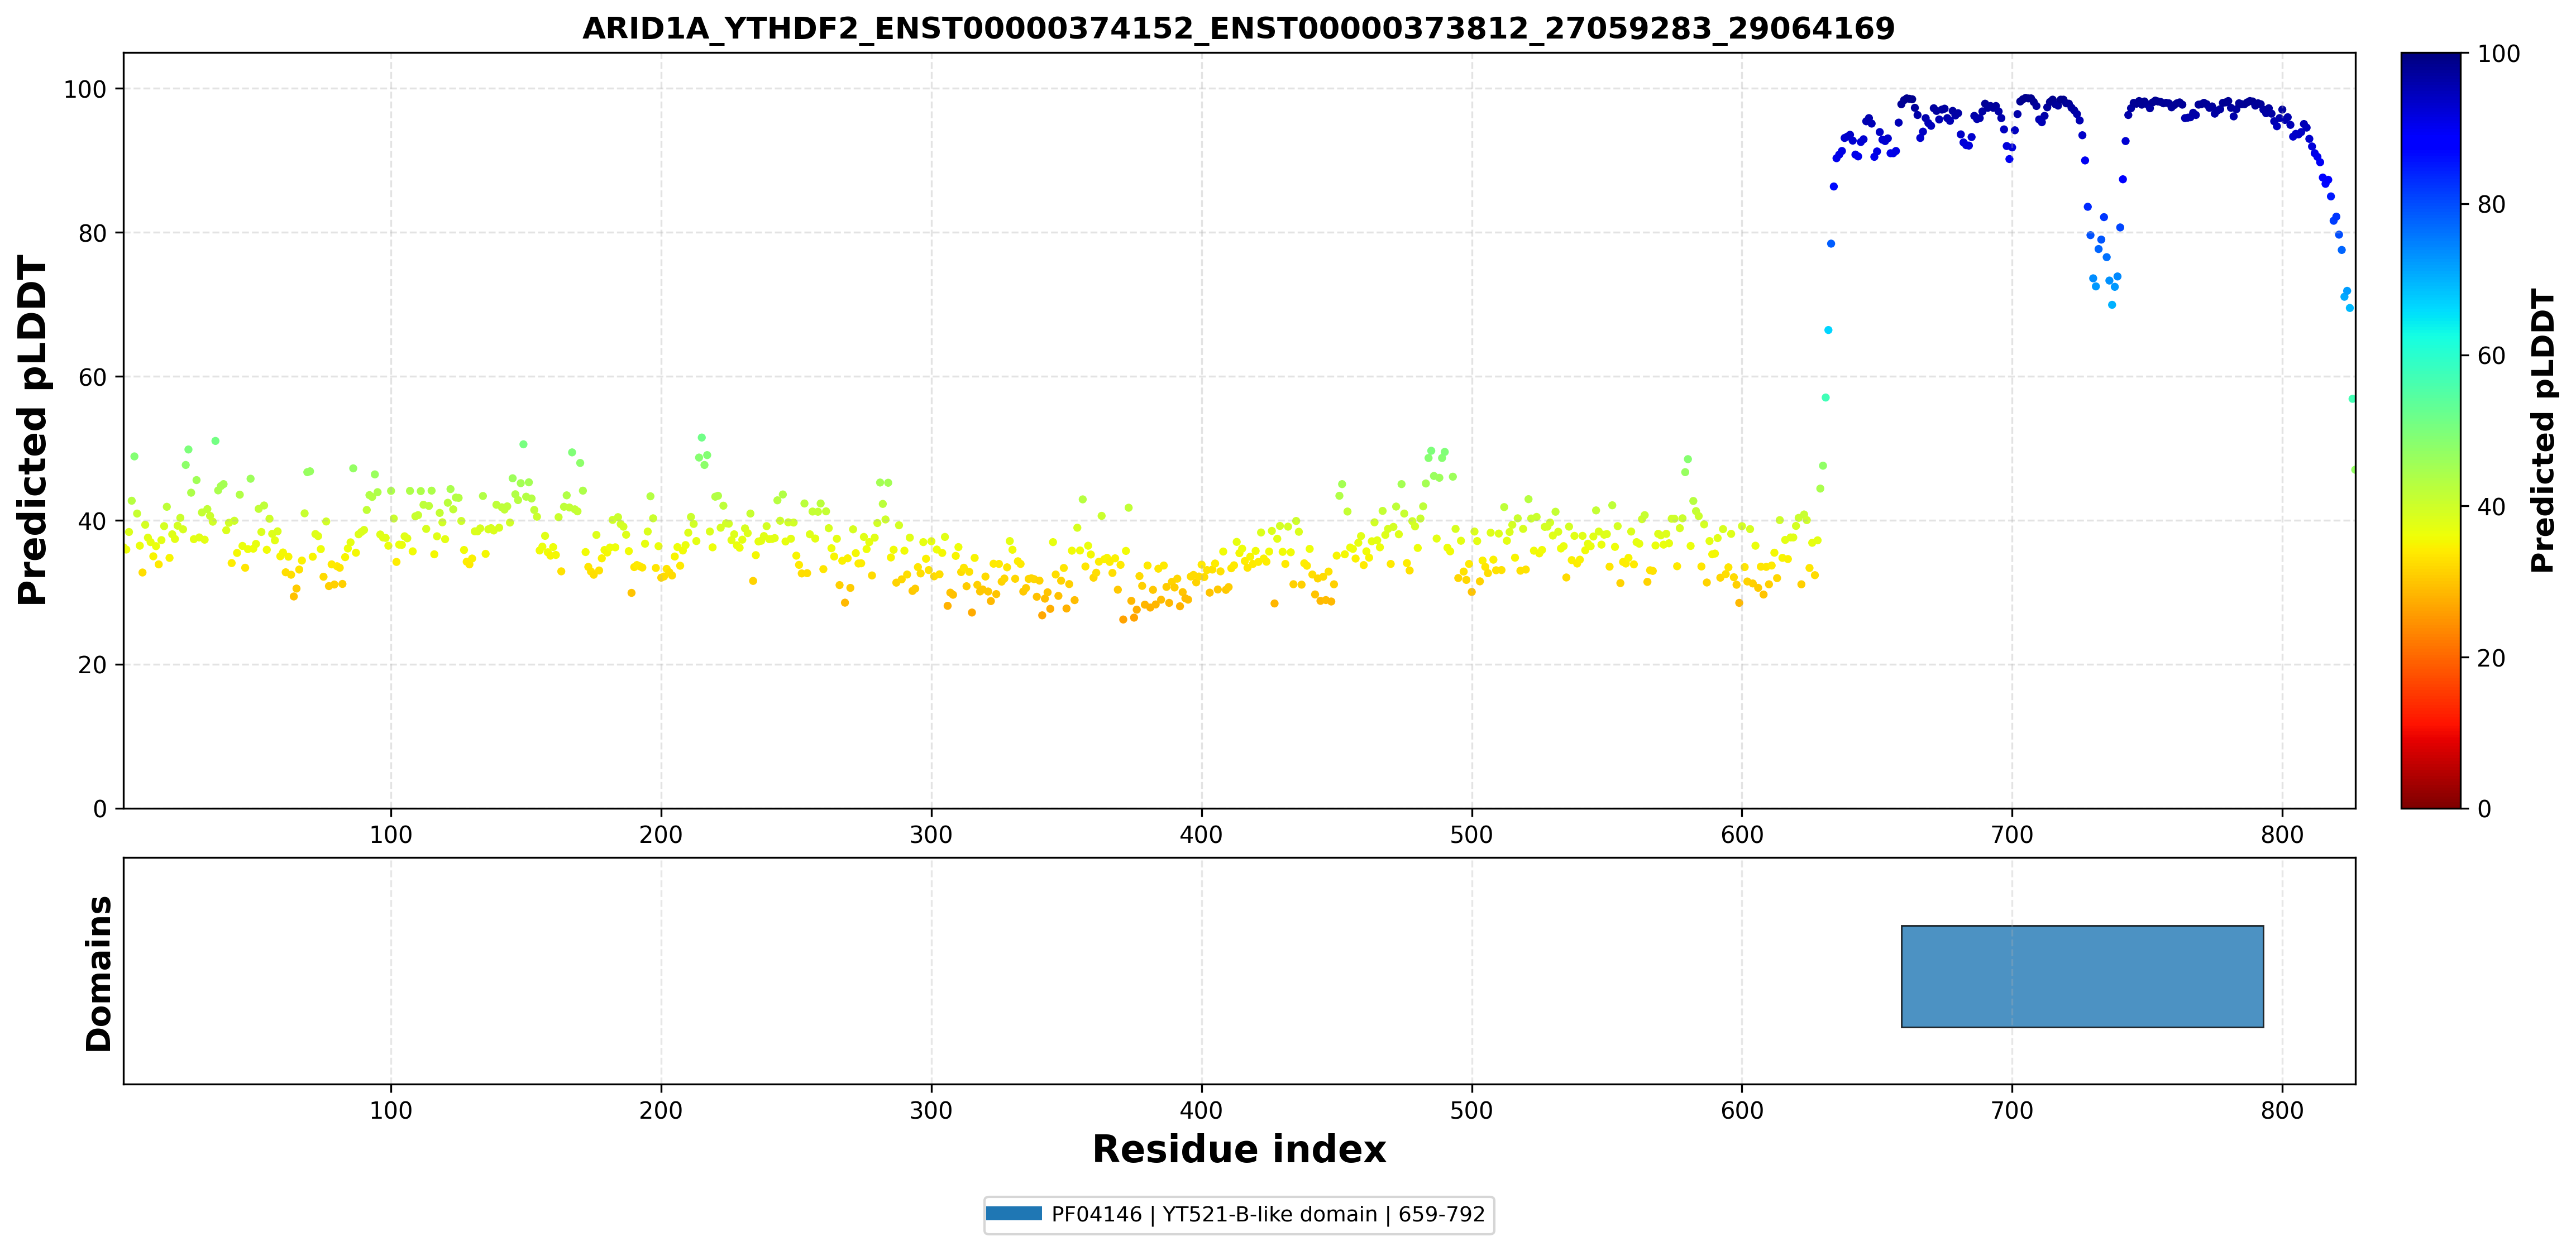The image size is (2576, 1251).
Task: Click the plot title ARID1A_YTHDF2 text
Action: [x=1238, y=28]
